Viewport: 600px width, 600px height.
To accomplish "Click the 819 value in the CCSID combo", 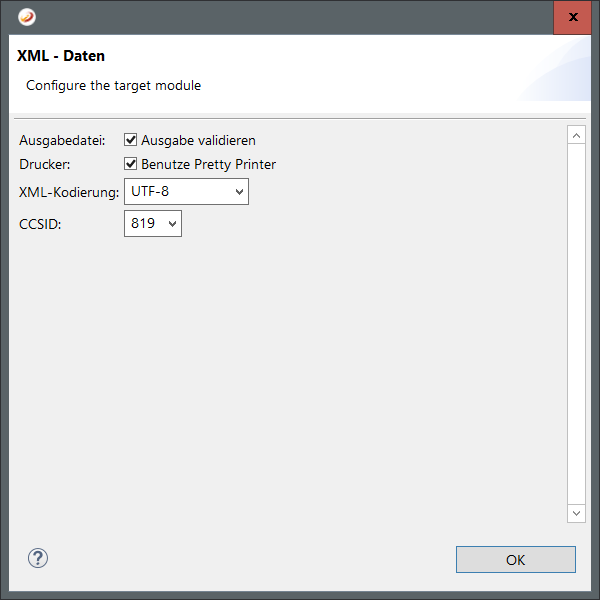I will coord(143,224).
